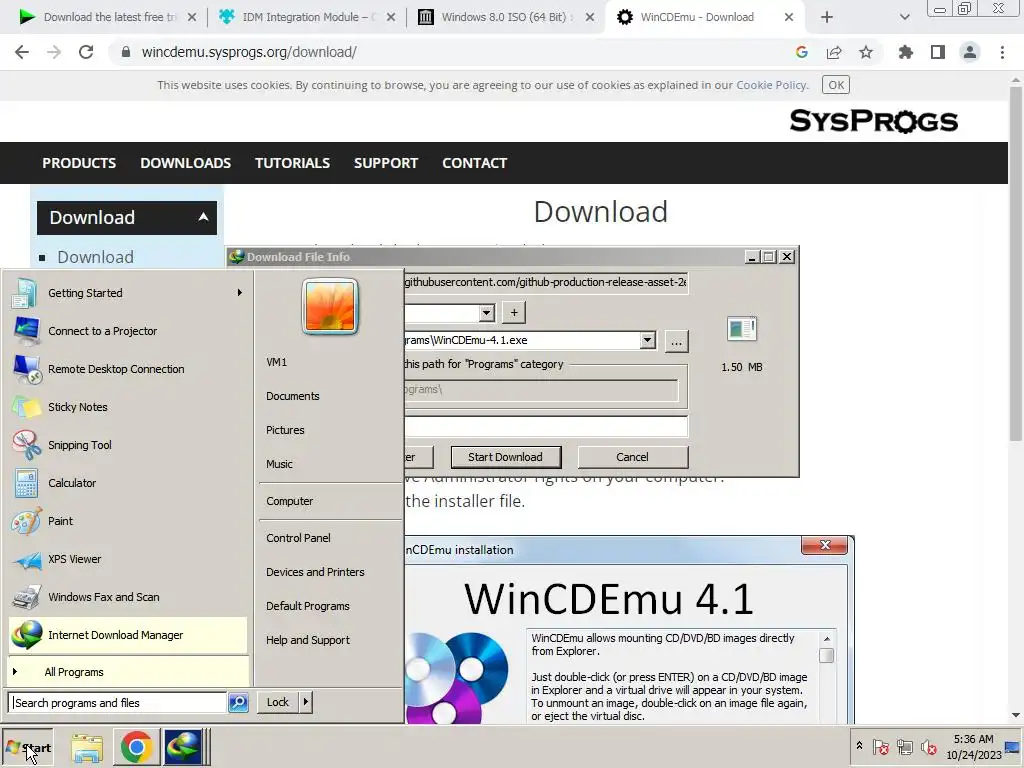
Task: Open Chrome extensions puzzle icon
Action: pyautogui.click(x=906, y=52)
